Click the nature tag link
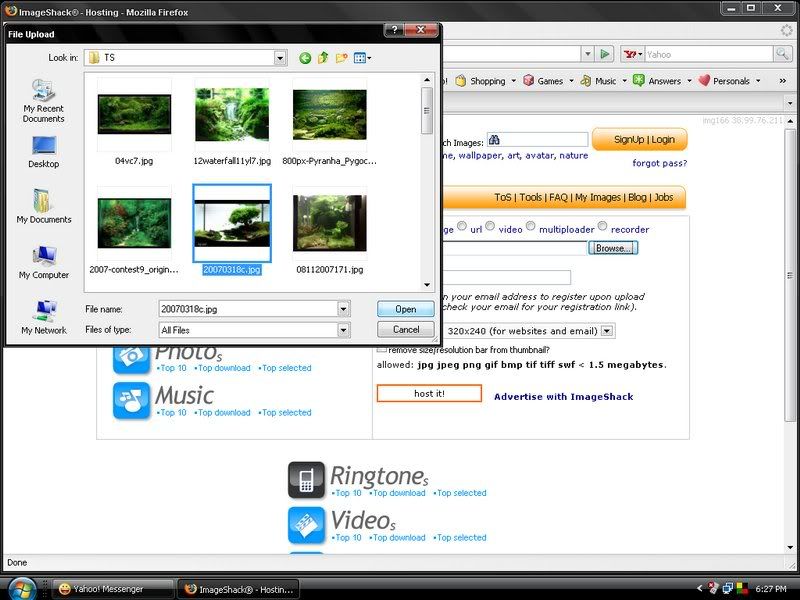The height and width of the screenshot is (600, 800). pyautogui.click(x=573, y=156)
